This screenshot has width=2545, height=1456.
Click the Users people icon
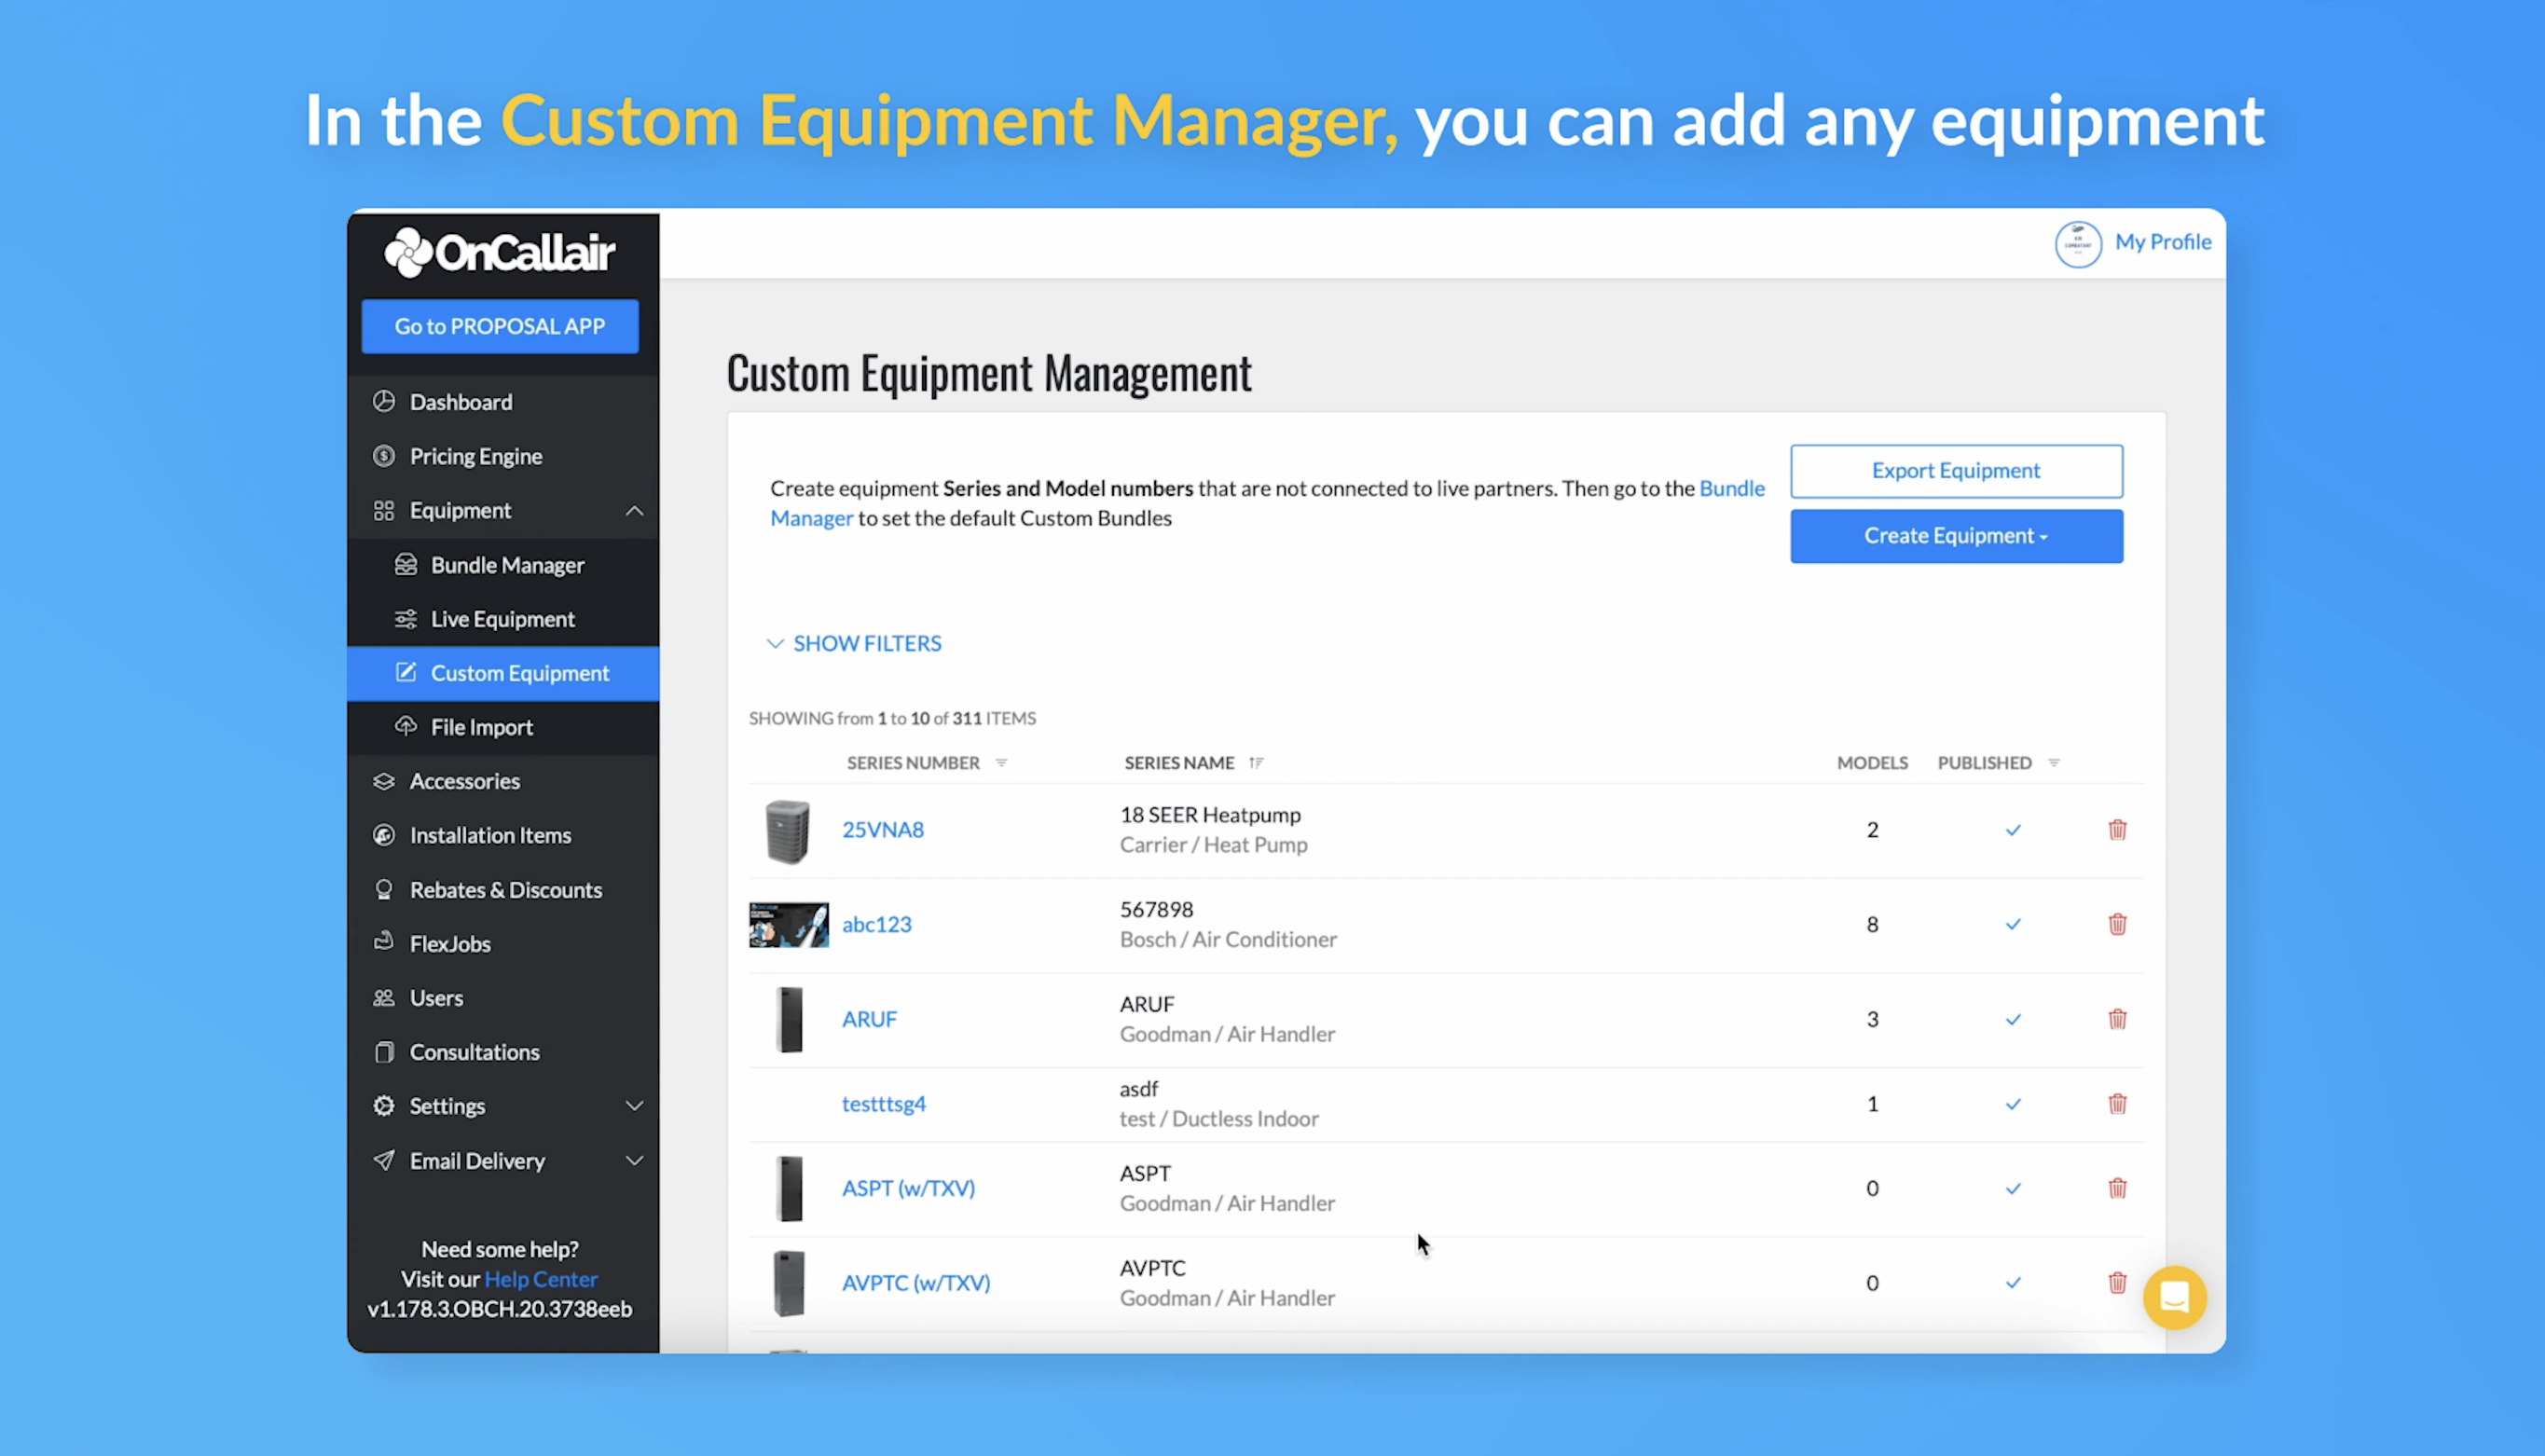(384, 998)
